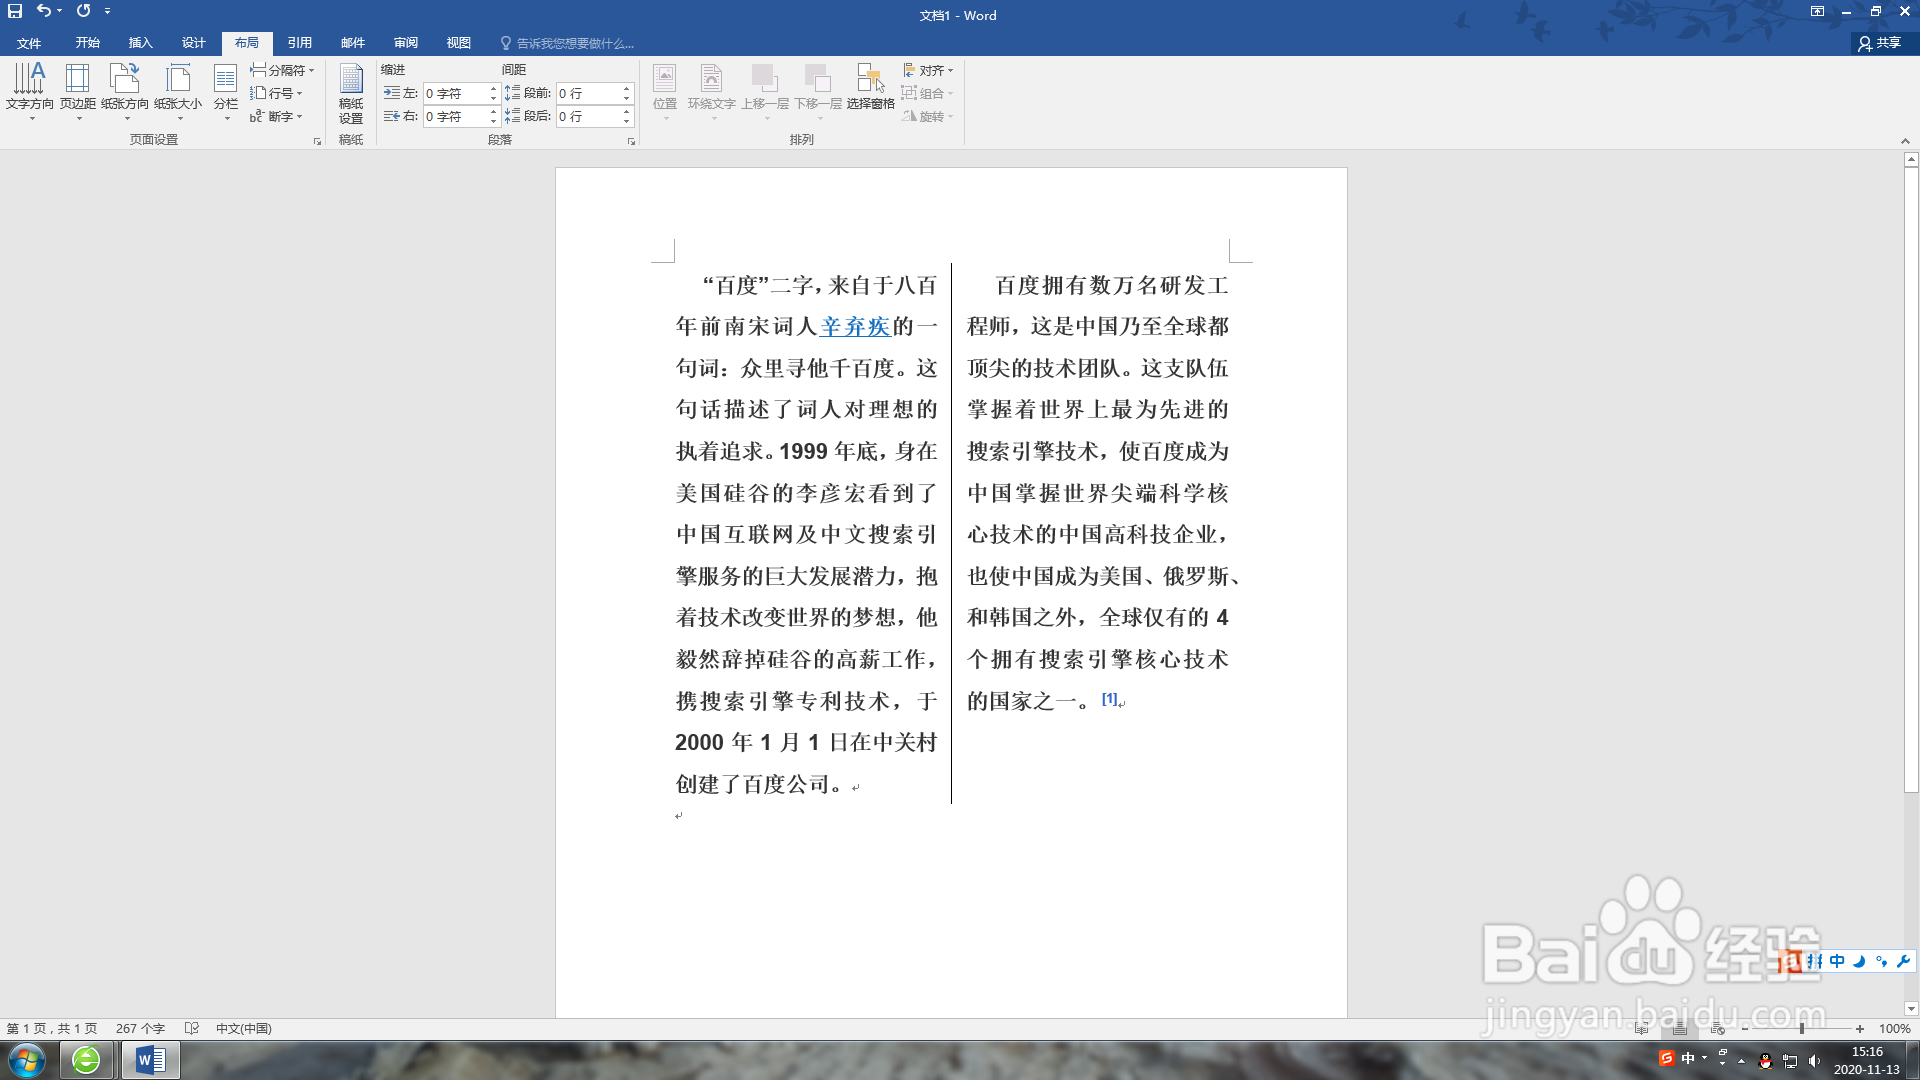Open the 段落 paragraph dialog launcher
1930x1080 pixels.
pos(631,141)
